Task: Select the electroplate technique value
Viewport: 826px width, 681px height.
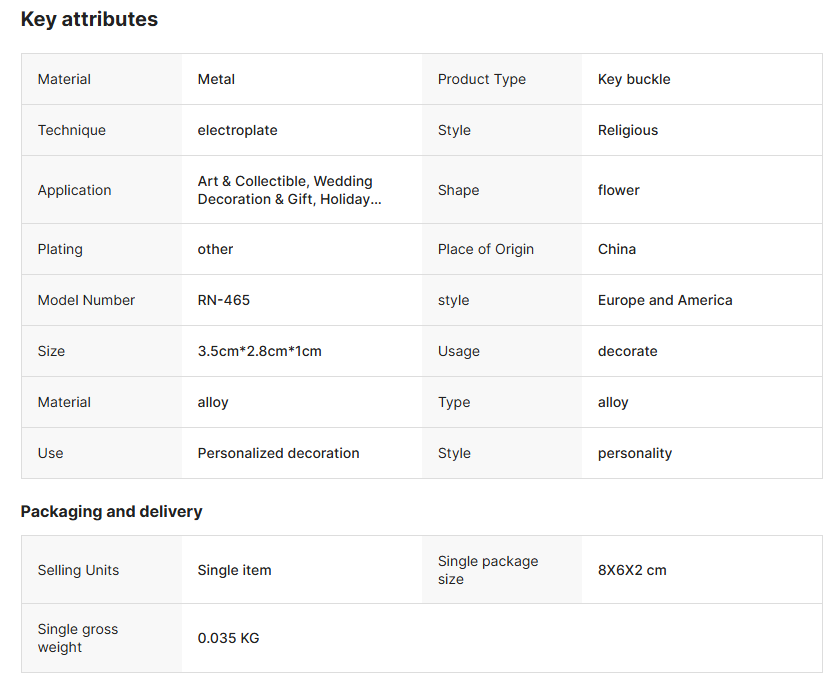Action: [237, 130]
